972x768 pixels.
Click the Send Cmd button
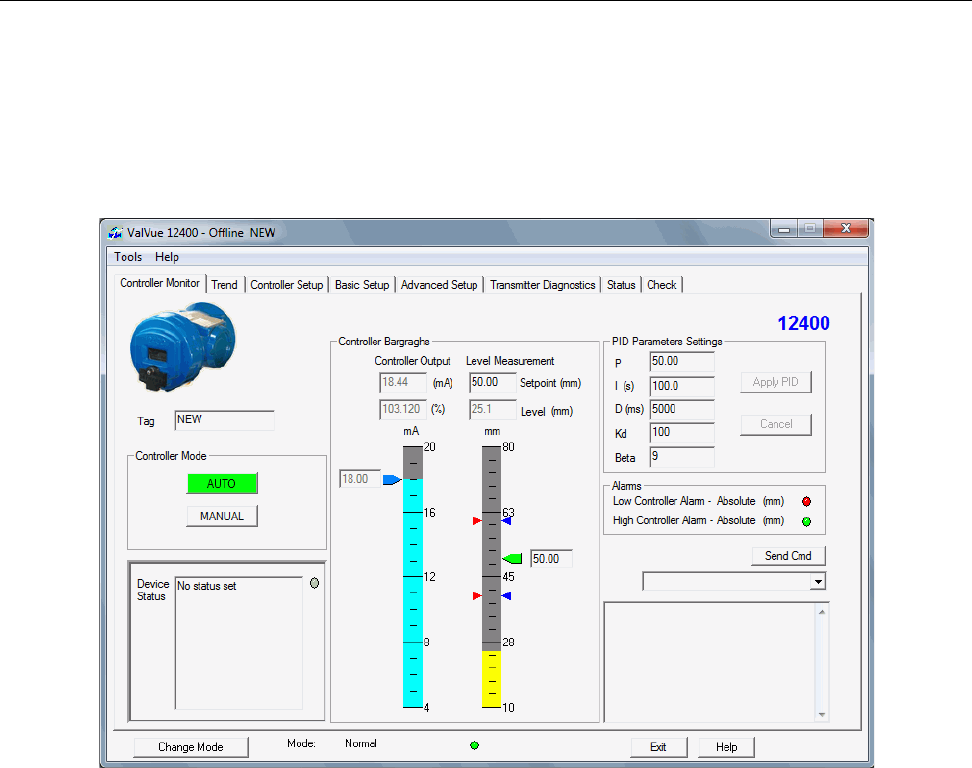click(x=788, y=556)
